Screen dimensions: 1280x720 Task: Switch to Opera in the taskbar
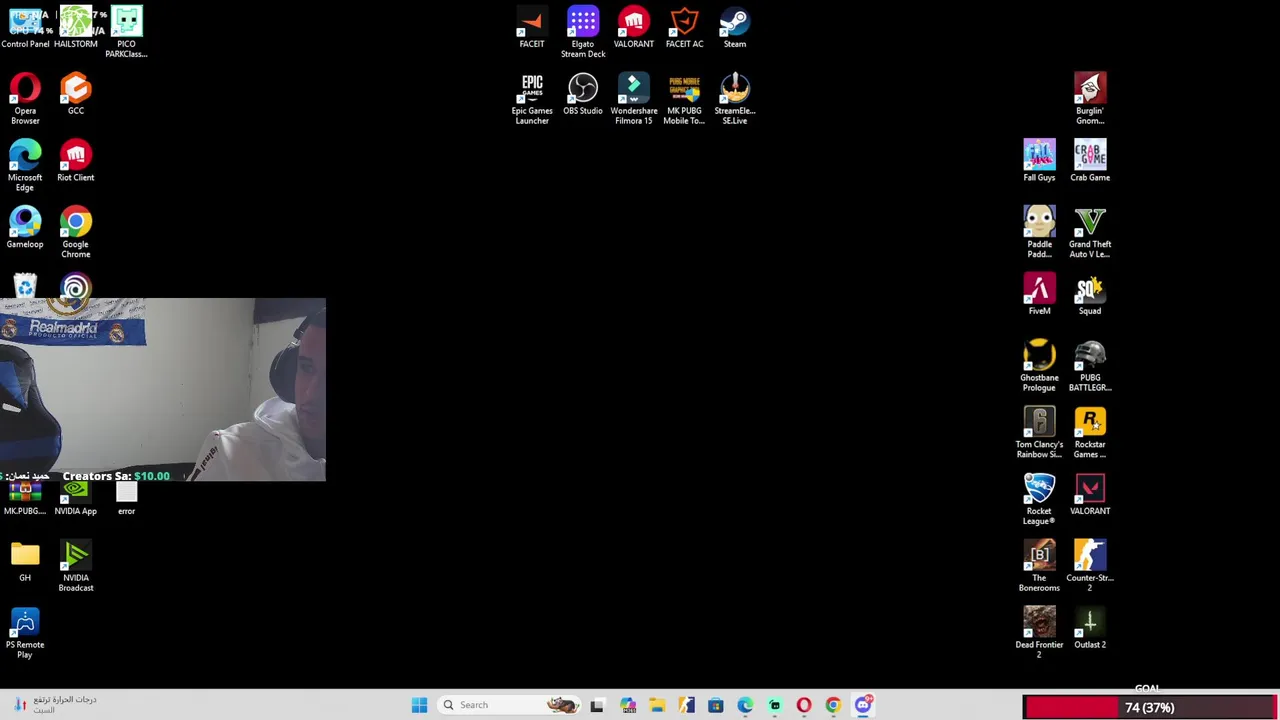tap(804, 705)
